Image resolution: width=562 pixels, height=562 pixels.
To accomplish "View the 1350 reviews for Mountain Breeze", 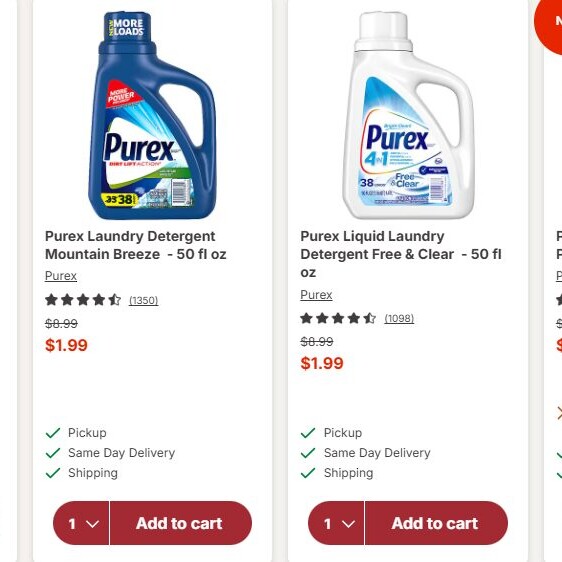I will pos(143,300).
